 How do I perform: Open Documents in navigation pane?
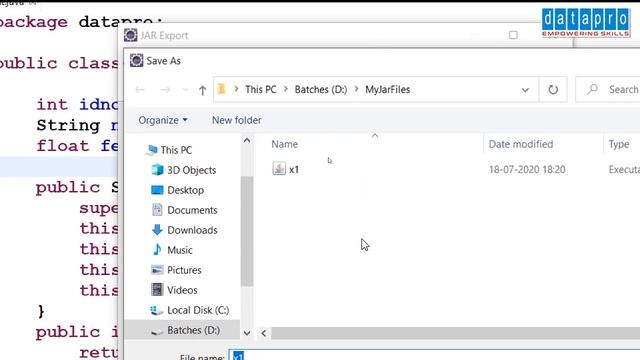pos(192,210)
